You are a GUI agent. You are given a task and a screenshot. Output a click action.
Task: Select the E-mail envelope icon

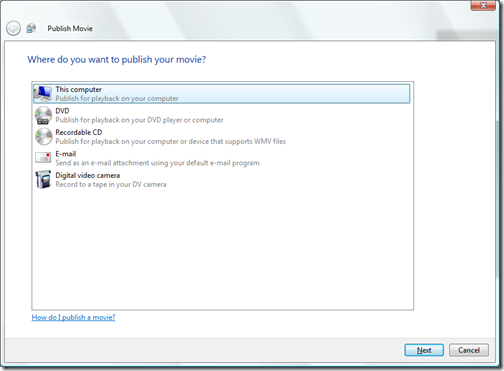point(43,158)
